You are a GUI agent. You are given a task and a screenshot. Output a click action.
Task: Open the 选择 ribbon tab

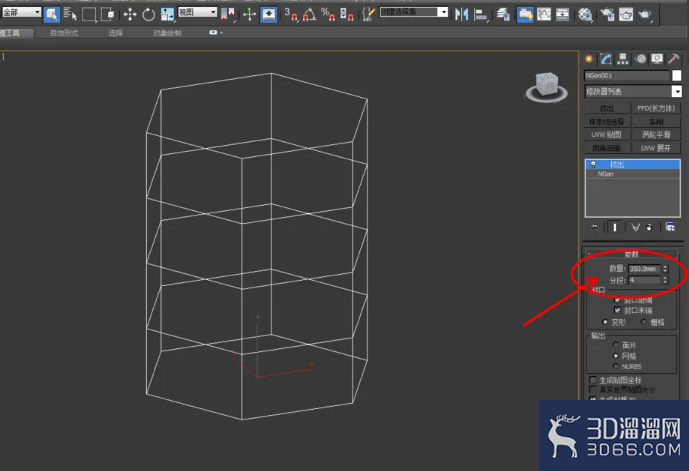pos(116,33)
